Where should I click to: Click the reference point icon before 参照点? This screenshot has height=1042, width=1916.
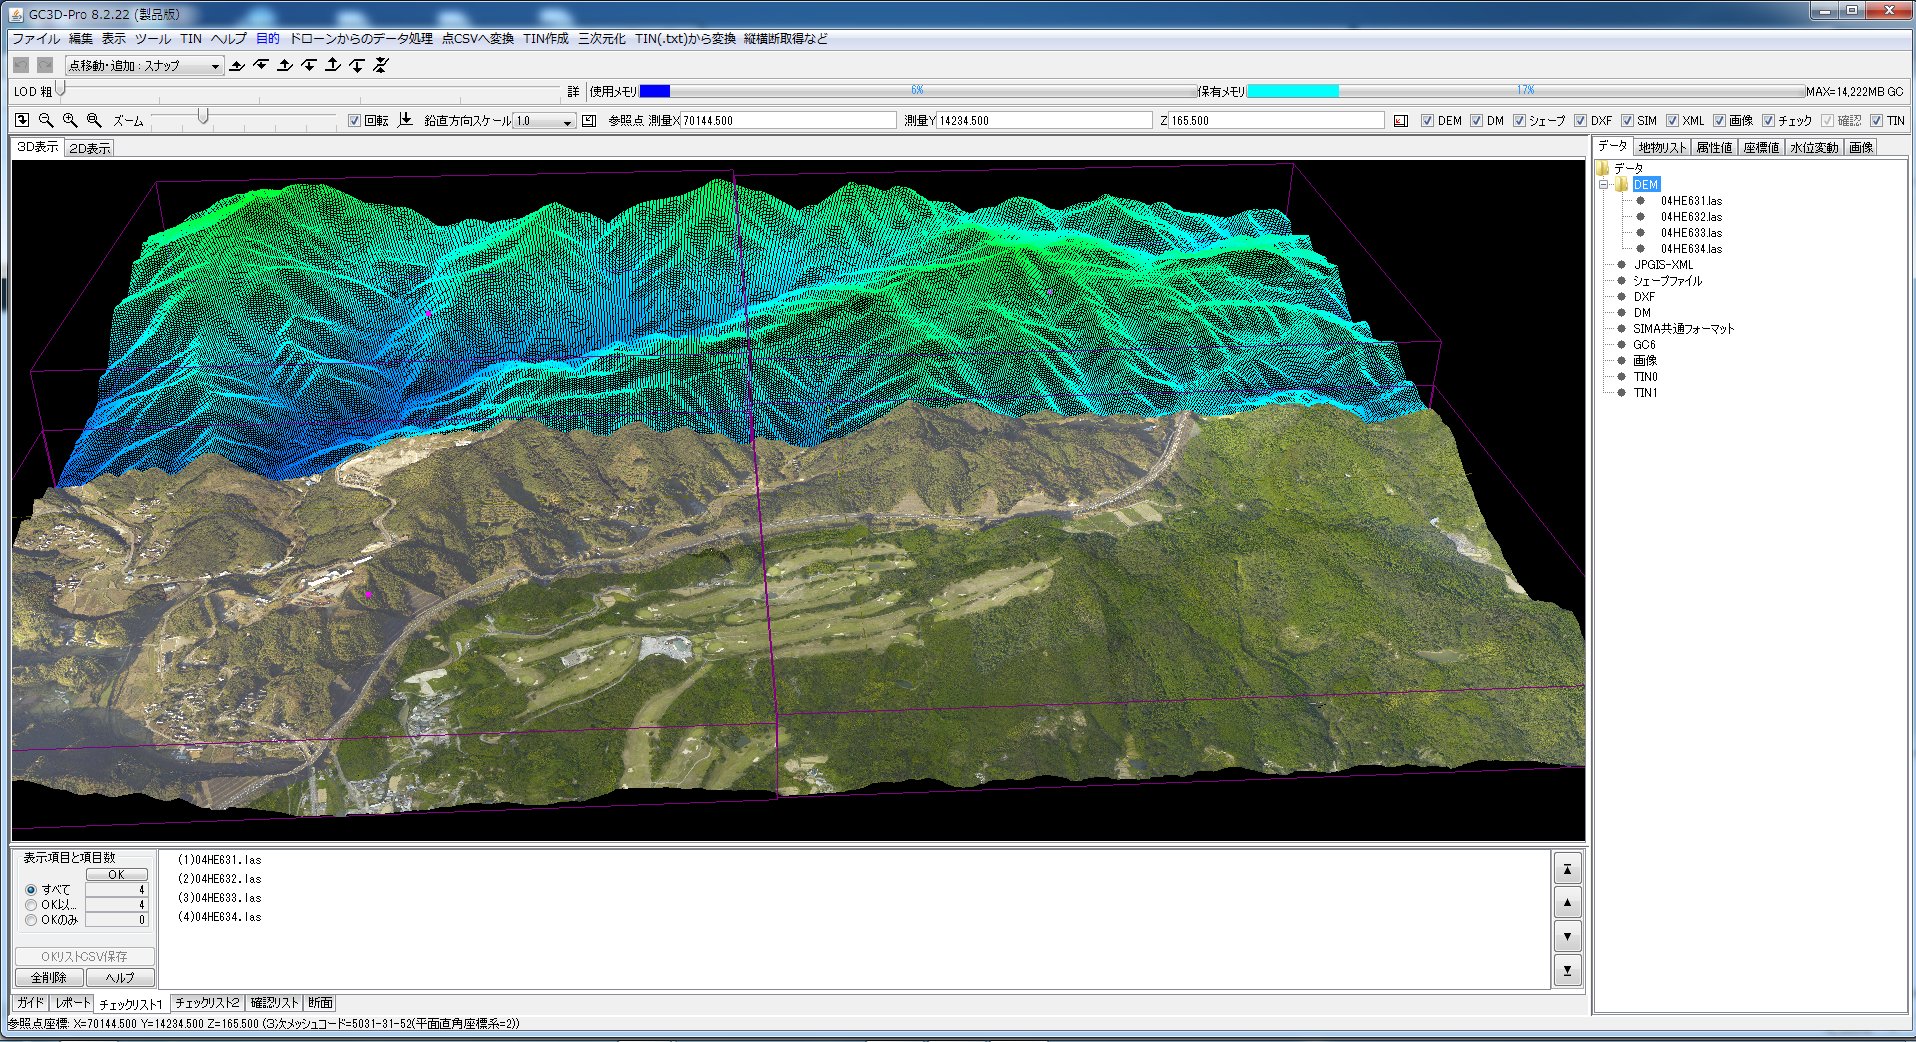click(x=589, y=121)
